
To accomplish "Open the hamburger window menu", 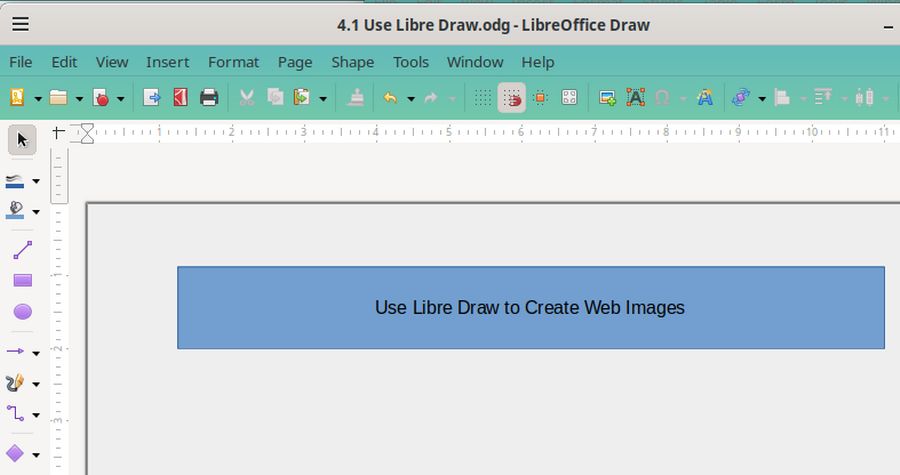I will point(20,25).
